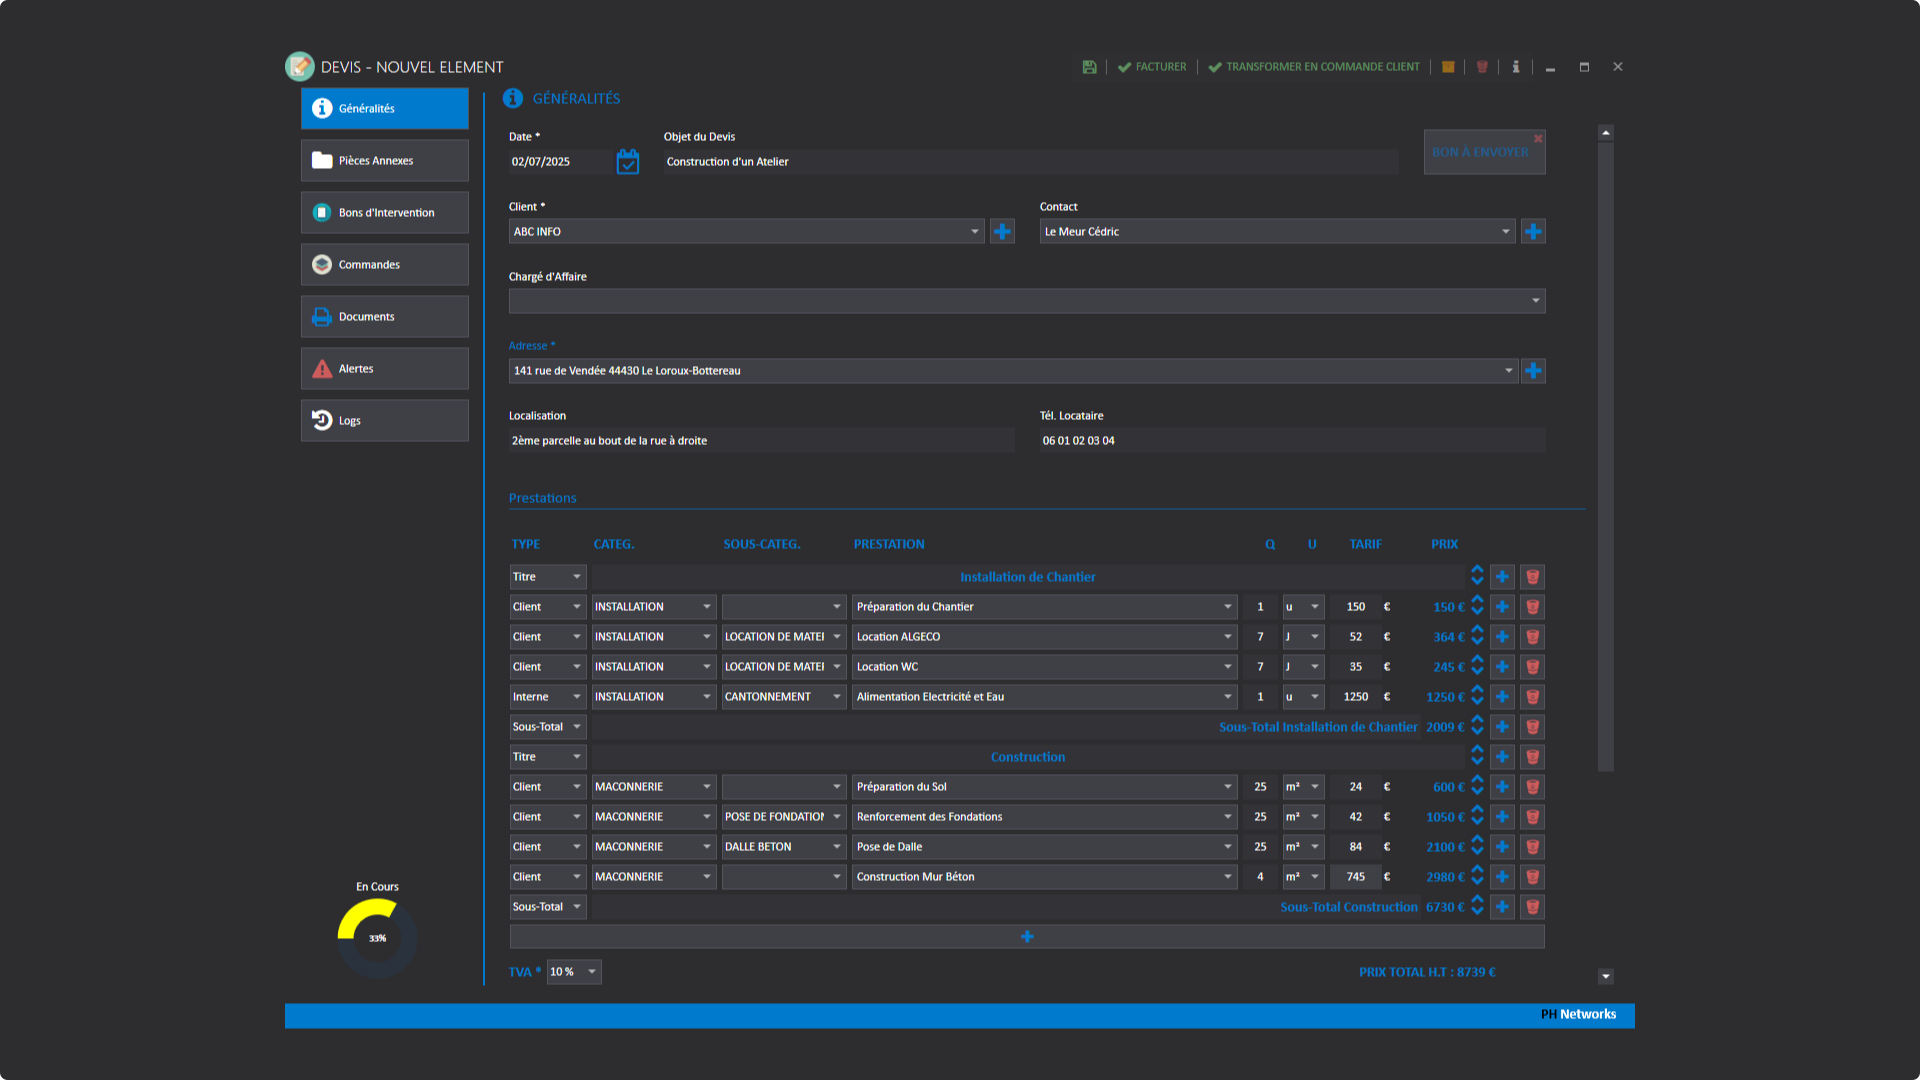
Task: Insert a row after Installation de Chantier title
Action: tap(1502, 577)
